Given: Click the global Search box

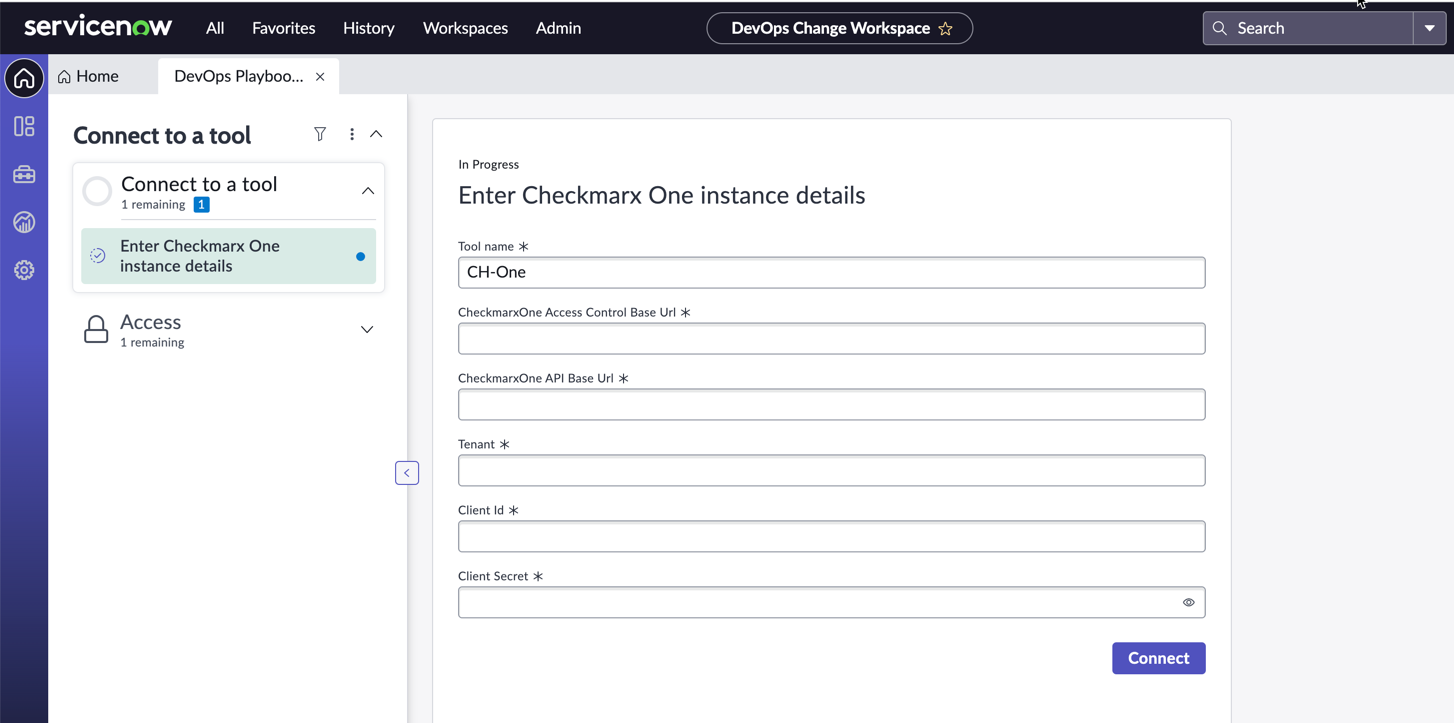Looking at the screenshot, I should pos(1308,28).
